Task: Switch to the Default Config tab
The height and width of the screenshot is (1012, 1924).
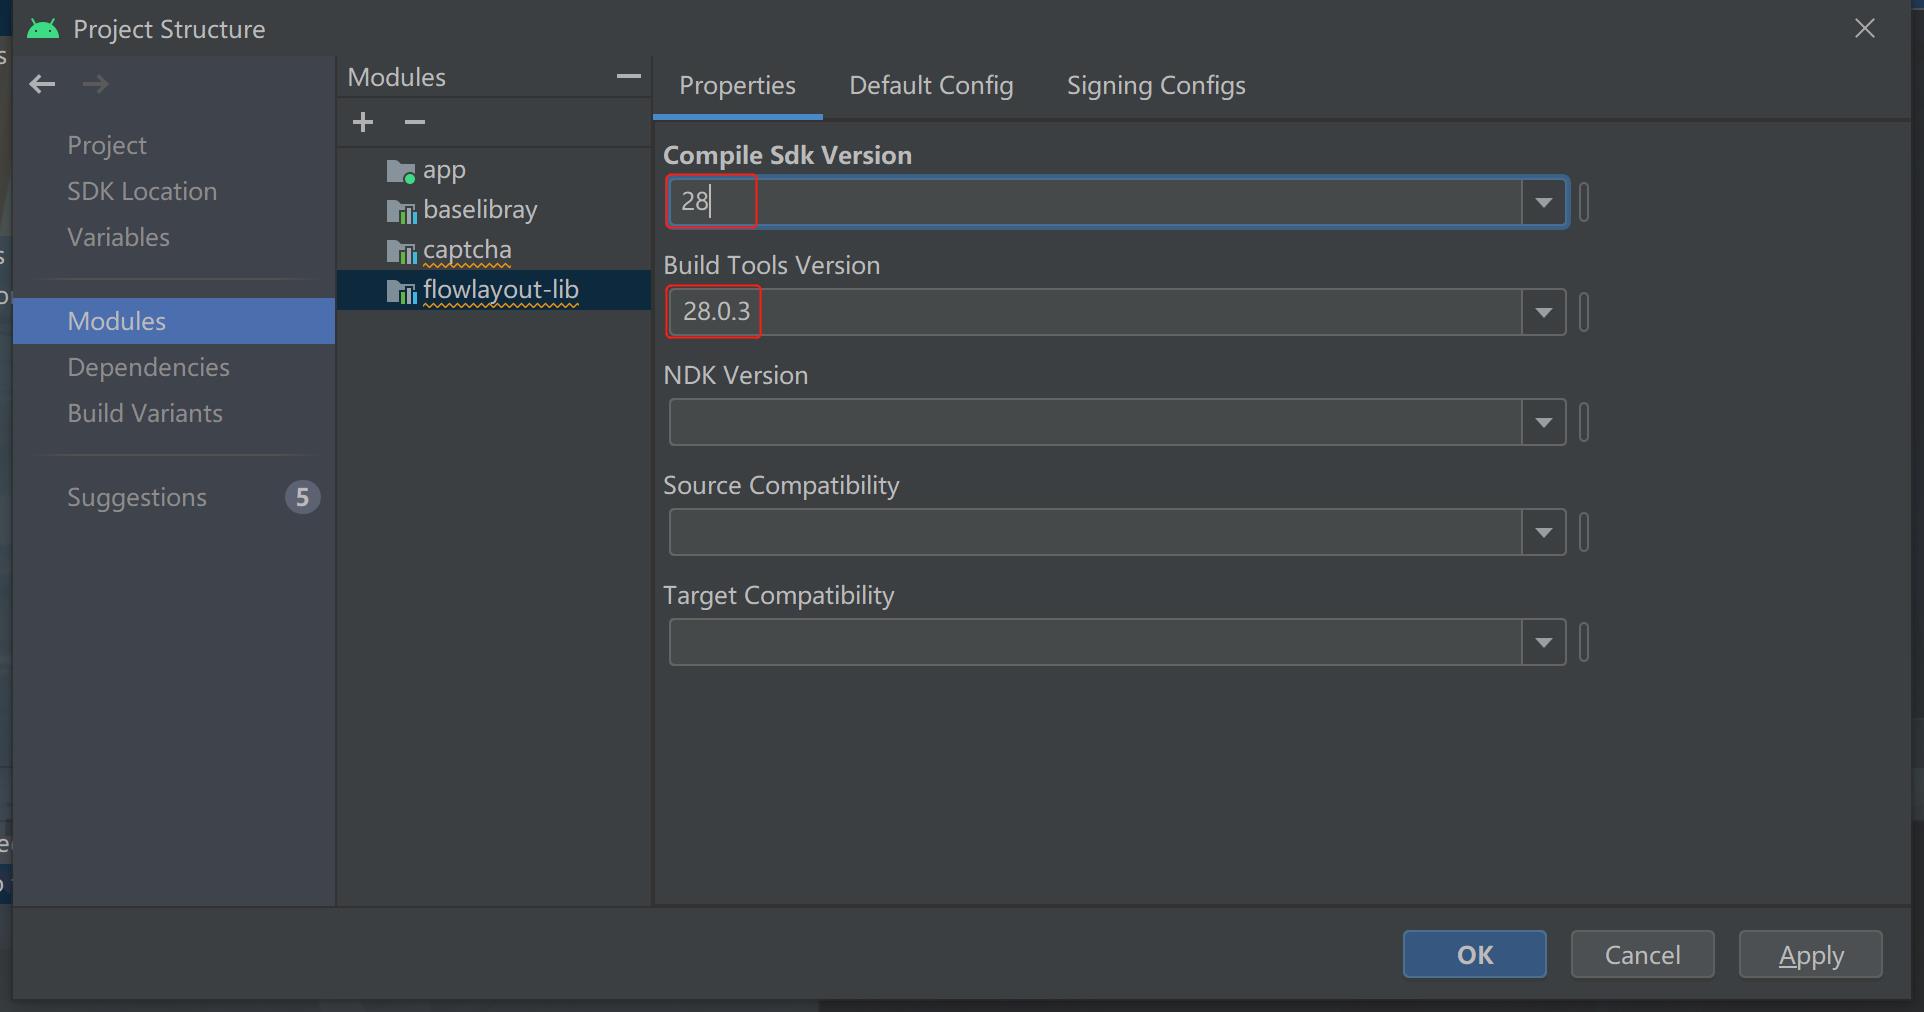Action: (931, 86)
